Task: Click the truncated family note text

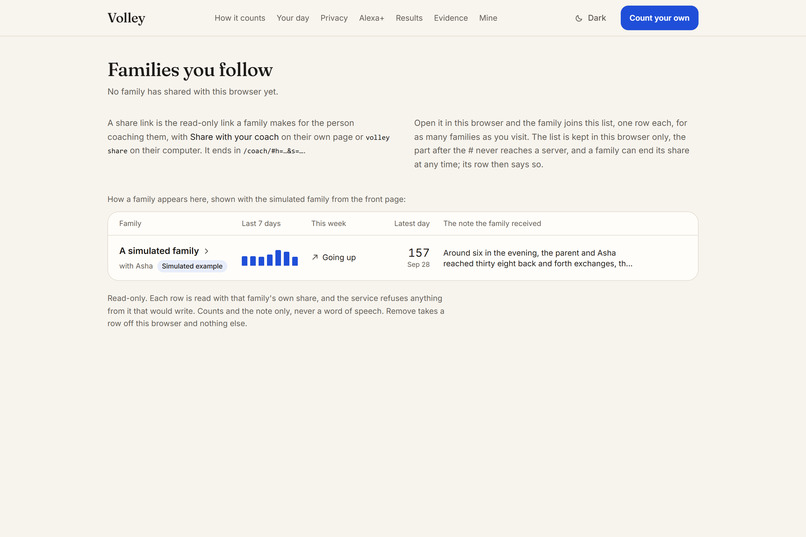Action: (x=538, y=258)
